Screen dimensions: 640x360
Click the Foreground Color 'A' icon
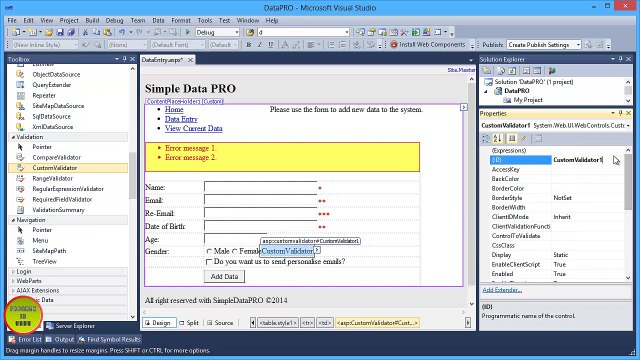click(x=285, y=45)
